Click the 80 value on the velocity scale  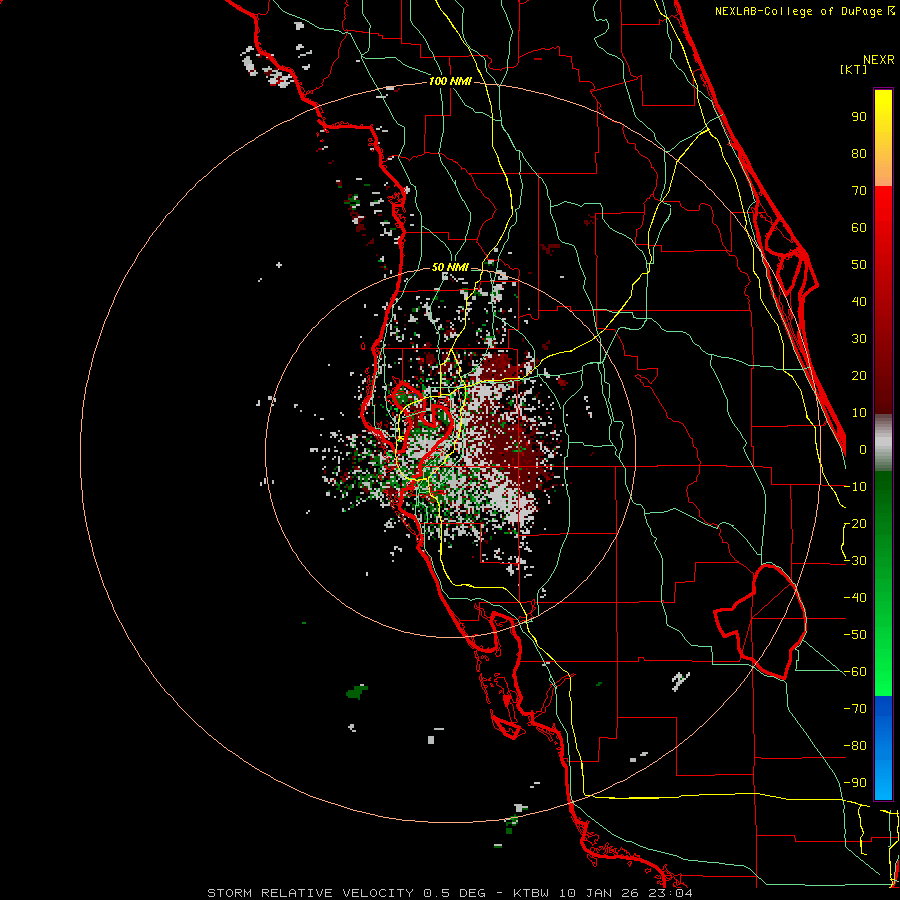(x=859, y=154)
